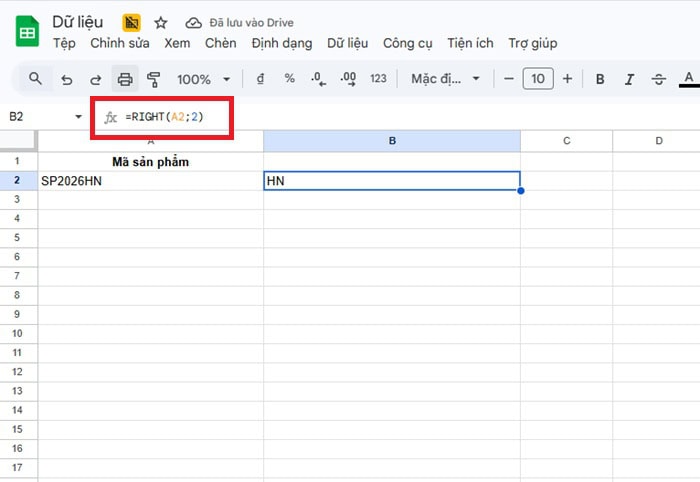Open the Google Sheets home logo
The image size is (700, 482).
[26, 33]
